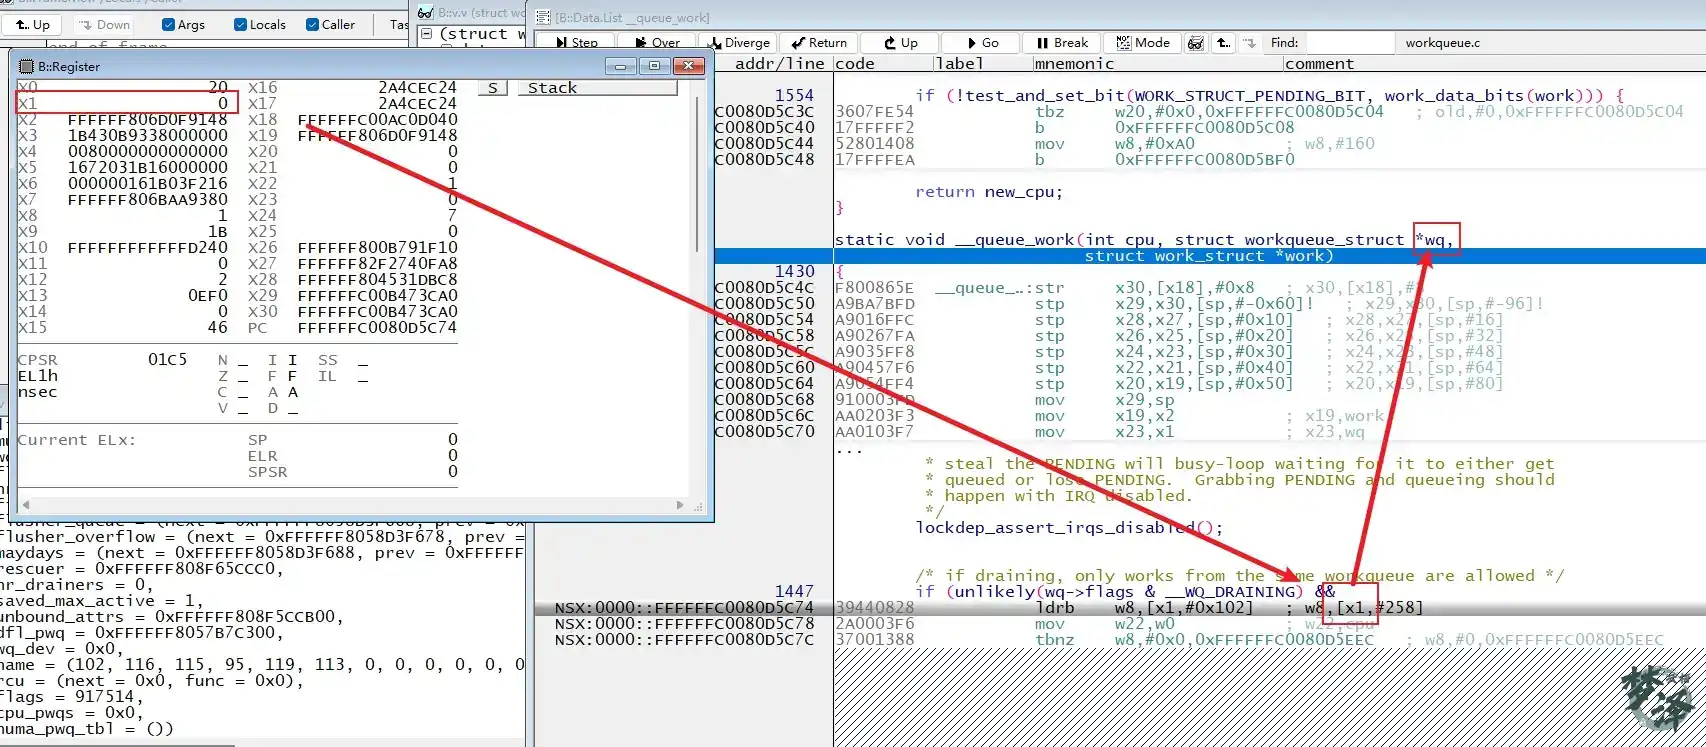Click the 'rescuer' variable line
The height and width of the screenshot is (747, 1706).
point(141,568)
